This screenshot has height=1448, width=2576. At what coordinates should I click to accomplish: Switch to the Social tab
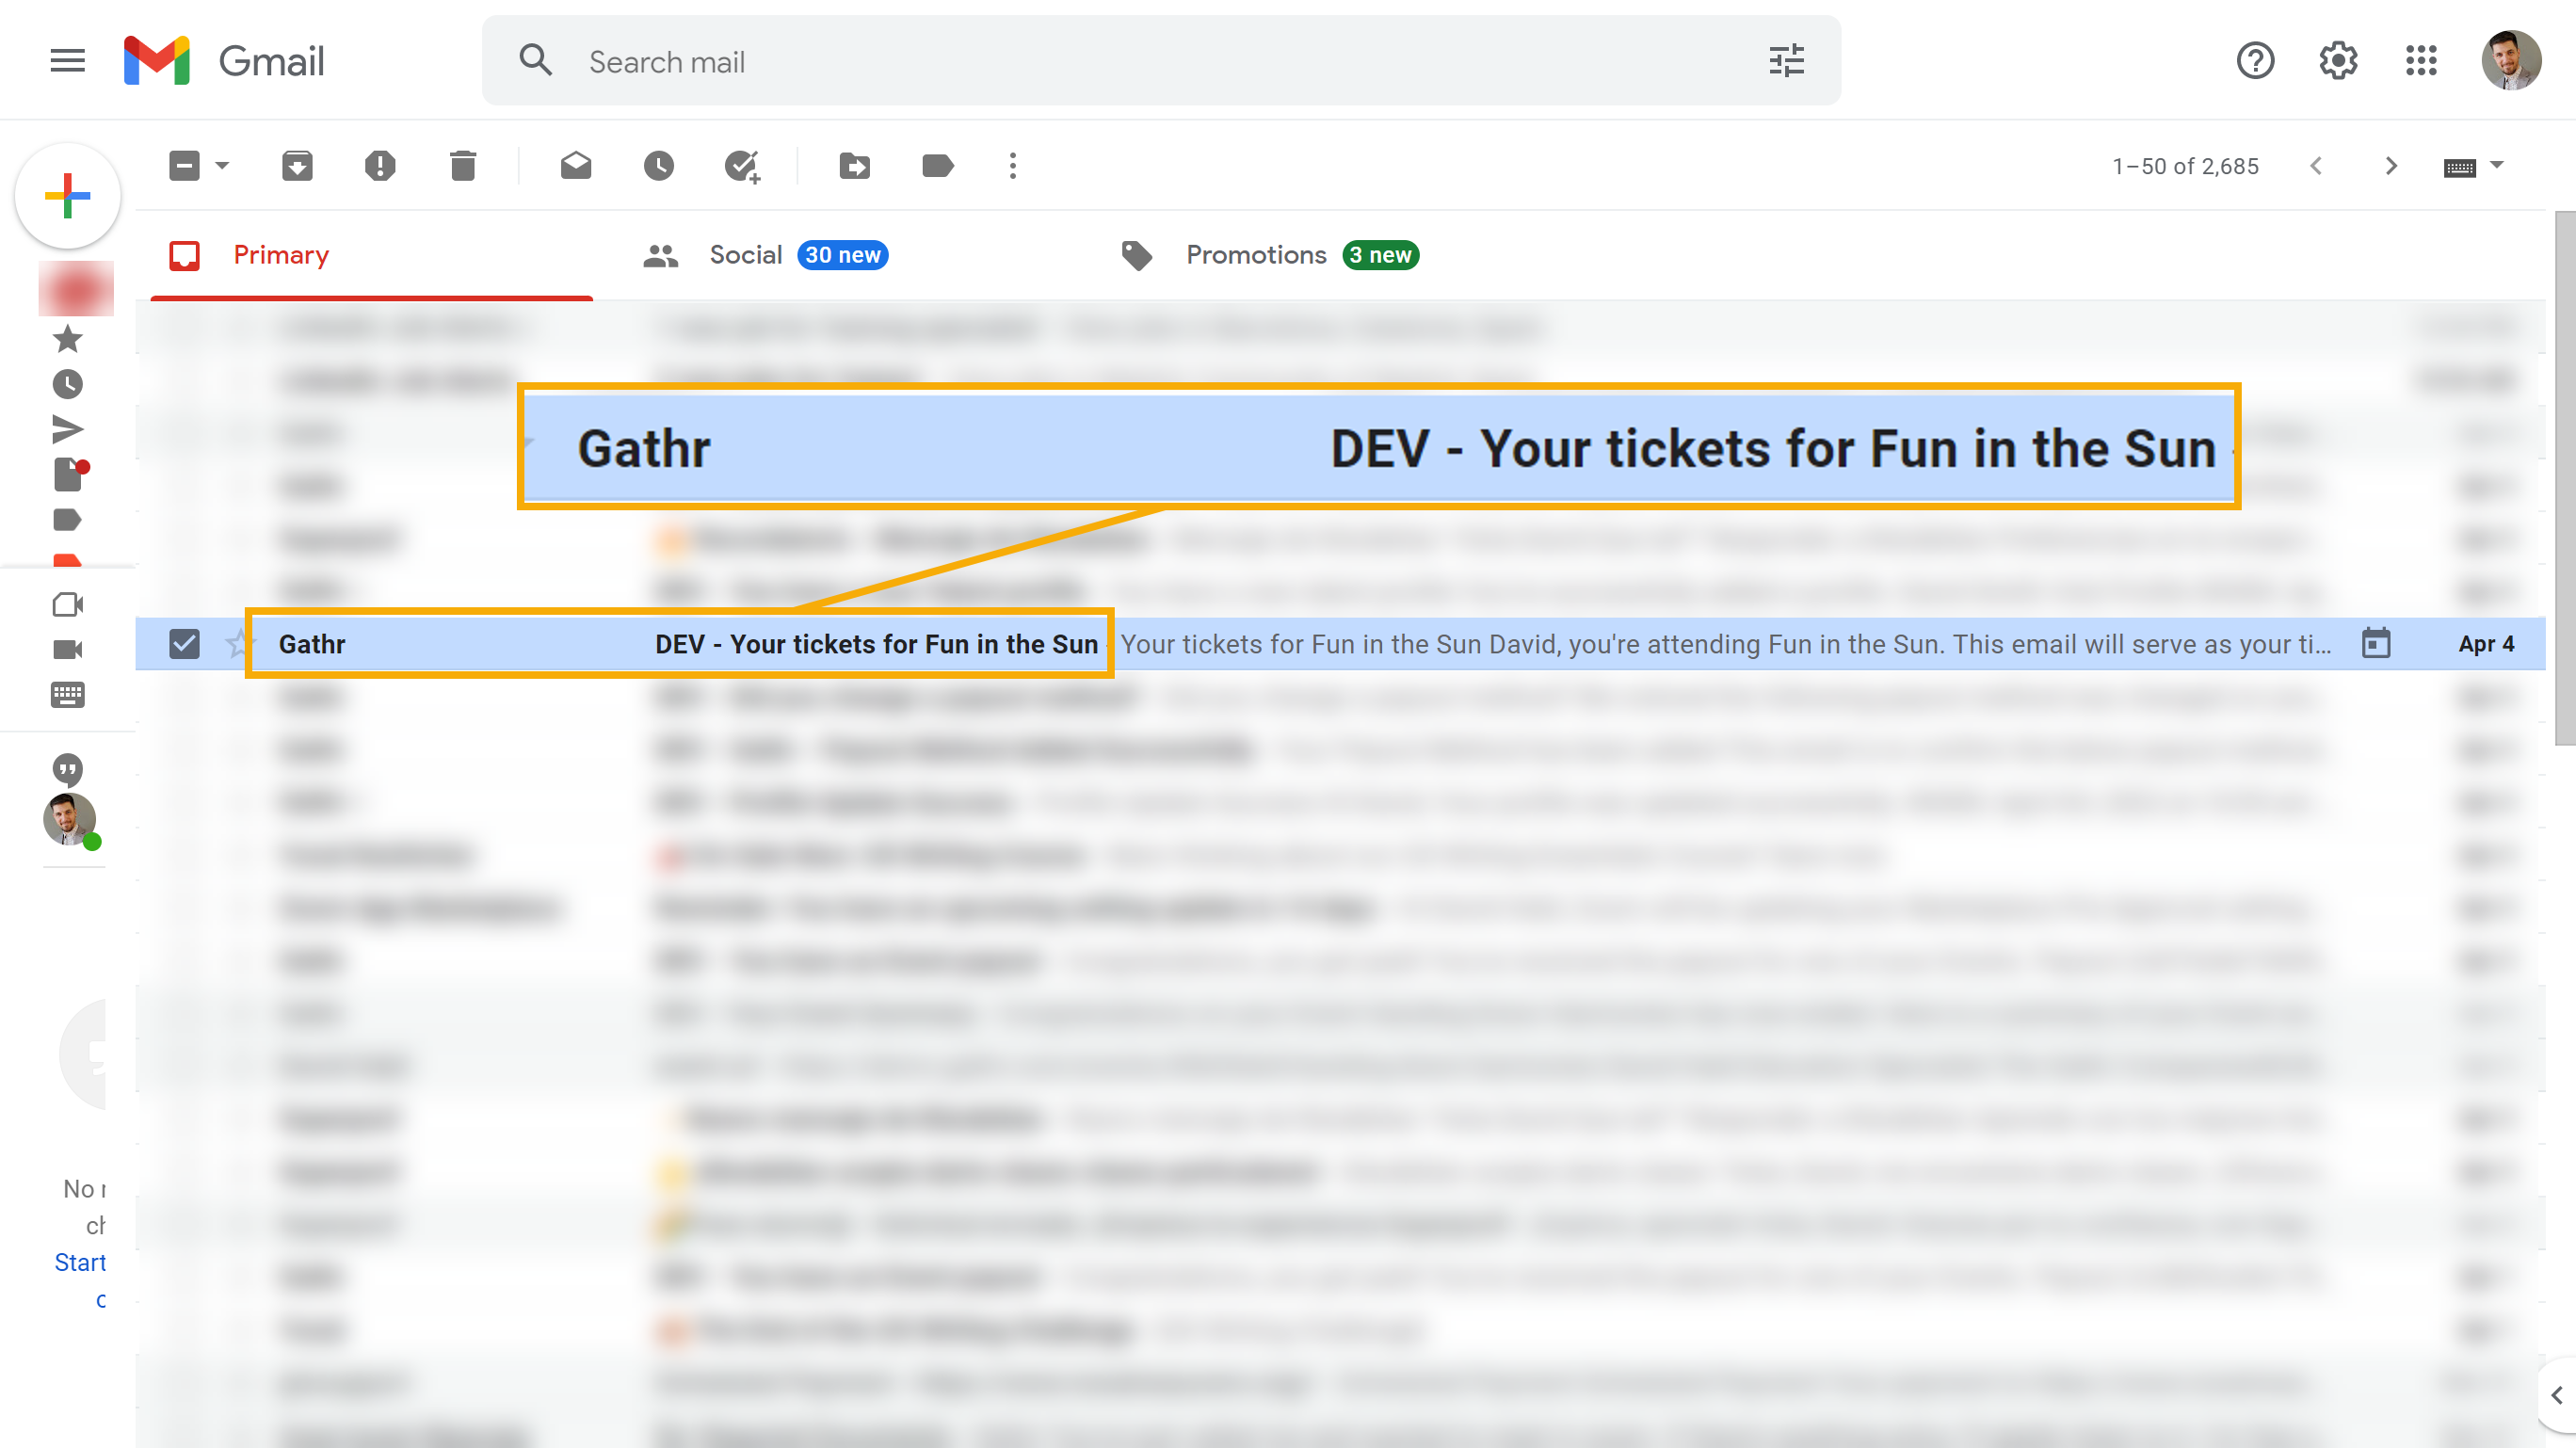745,255
